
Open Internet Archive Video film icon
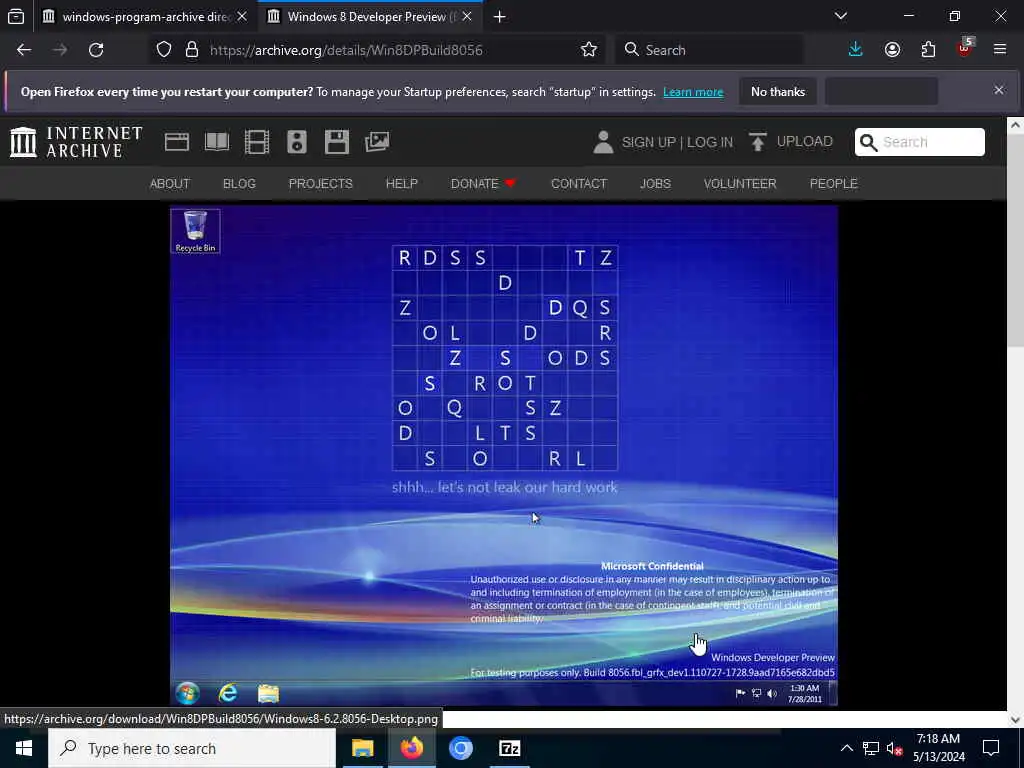point(257,142)
